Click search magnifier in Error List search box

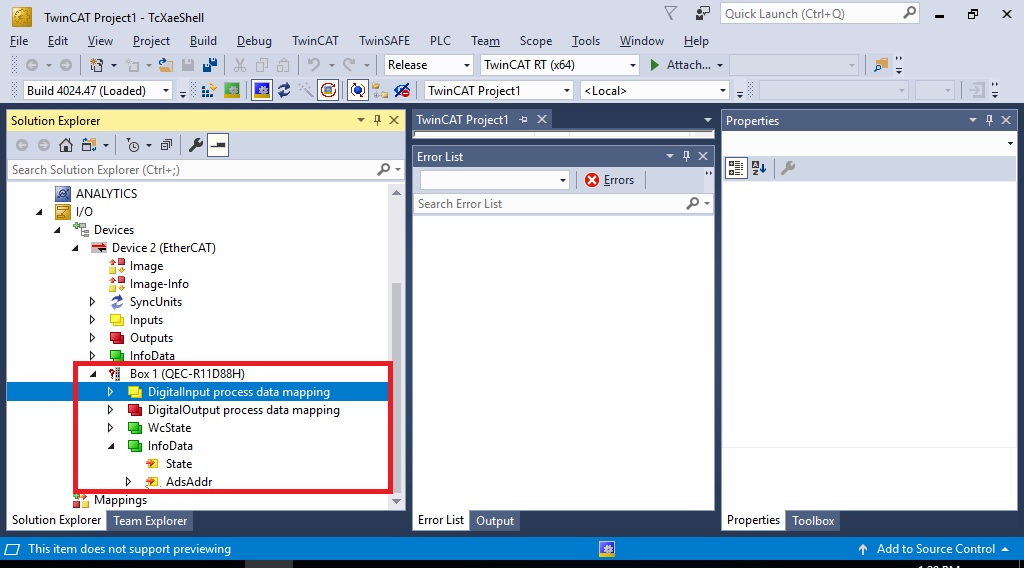(x=692, y=204)
